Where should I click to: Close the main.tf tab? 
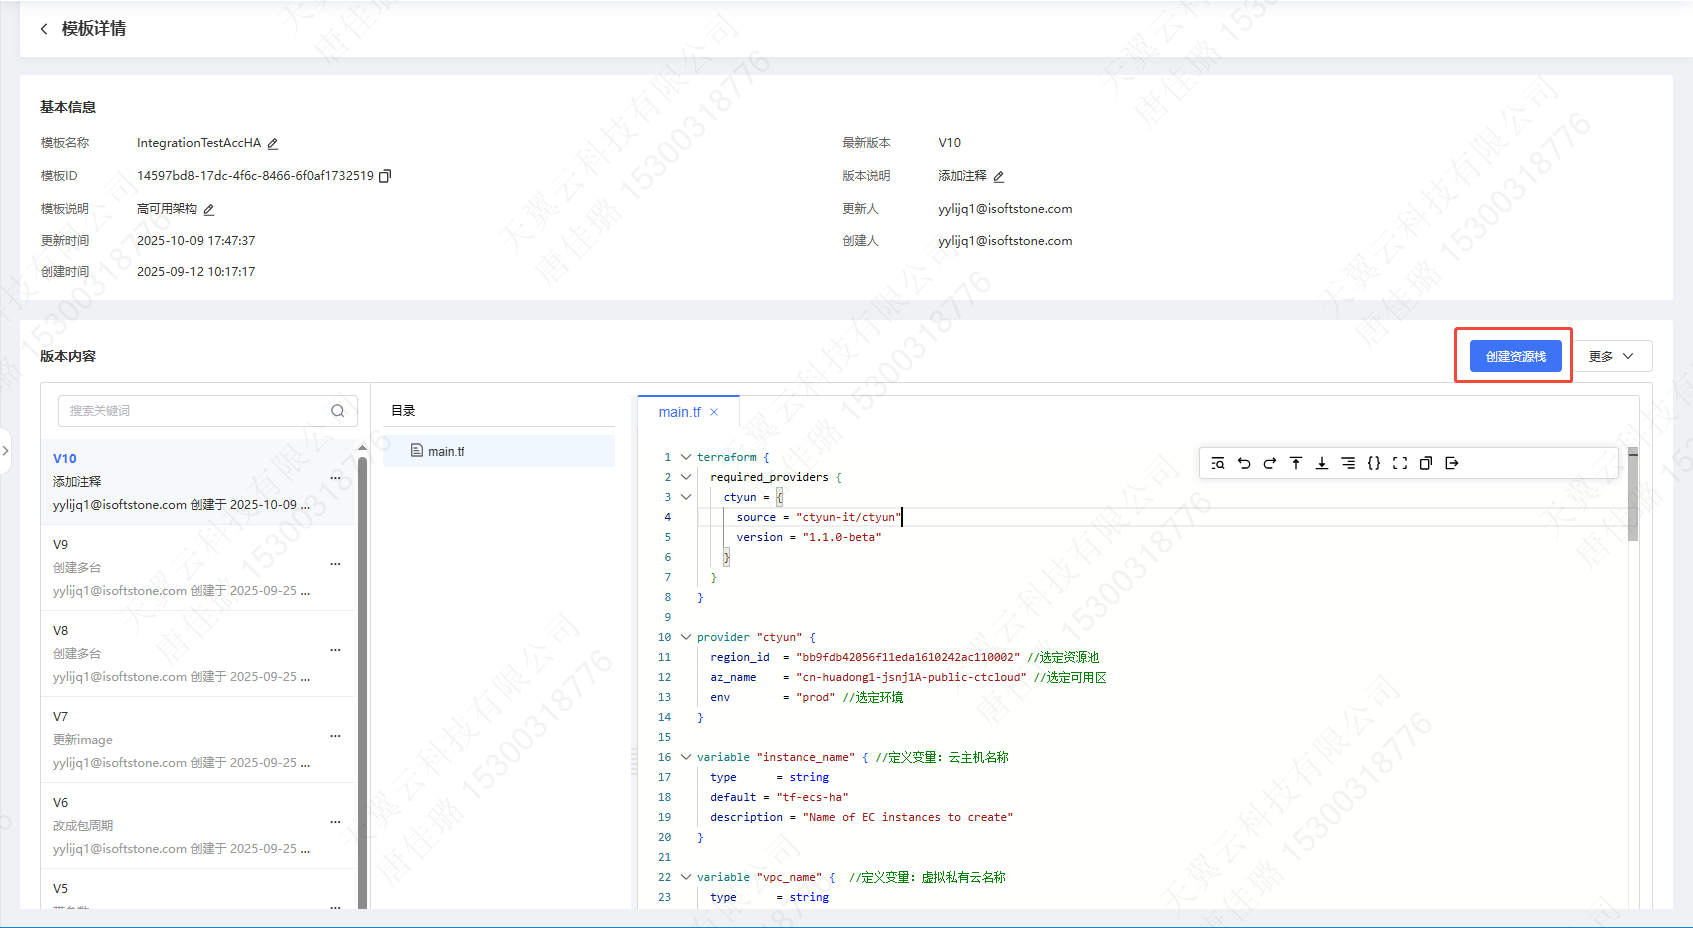tap(714, 412)
